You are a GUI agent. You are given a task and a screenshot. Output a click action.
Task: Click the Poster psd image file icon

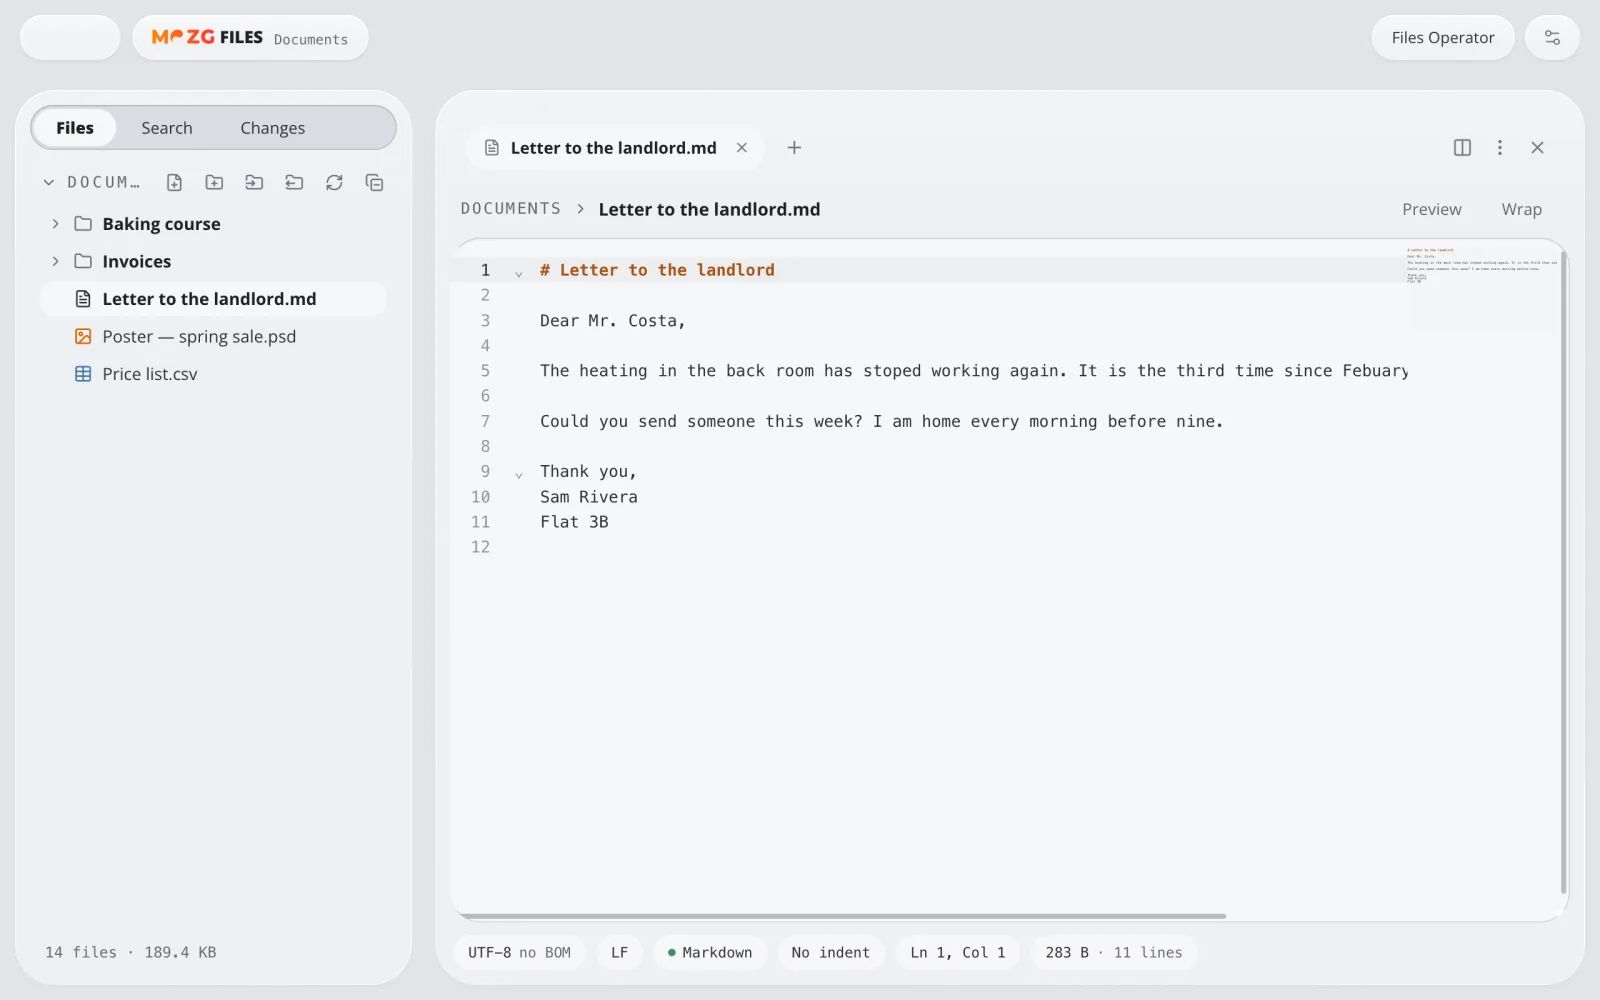pos(83,336)
